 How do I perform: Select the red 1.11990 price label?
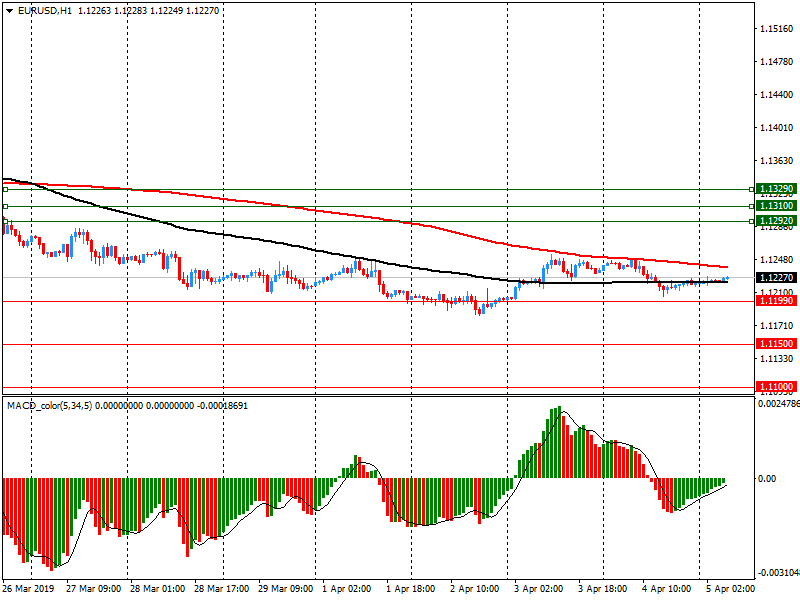774,300
